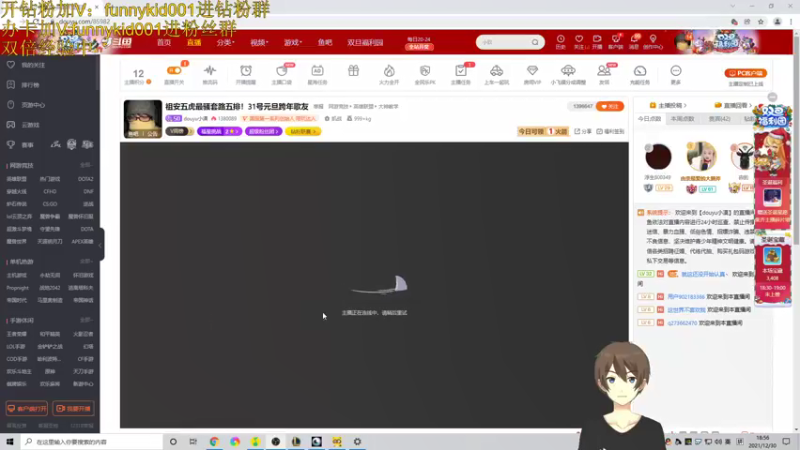This screenshot has height=450, width=800.
Task: Click the search magnifier icon
Action: click(x=535, y=42)
